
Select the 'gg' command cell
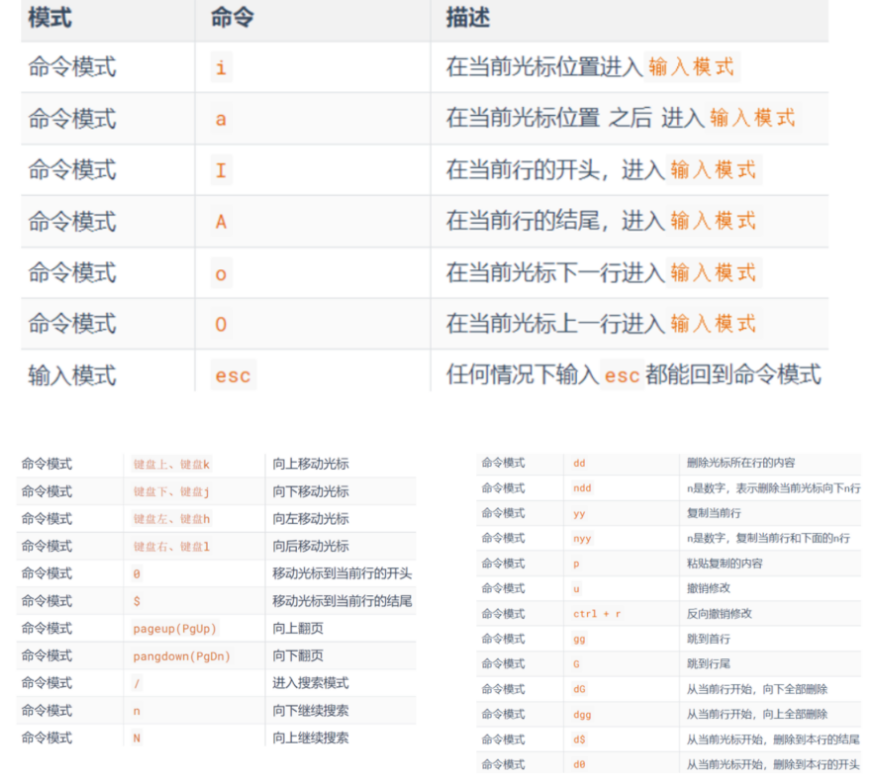(x=579, y=639)
